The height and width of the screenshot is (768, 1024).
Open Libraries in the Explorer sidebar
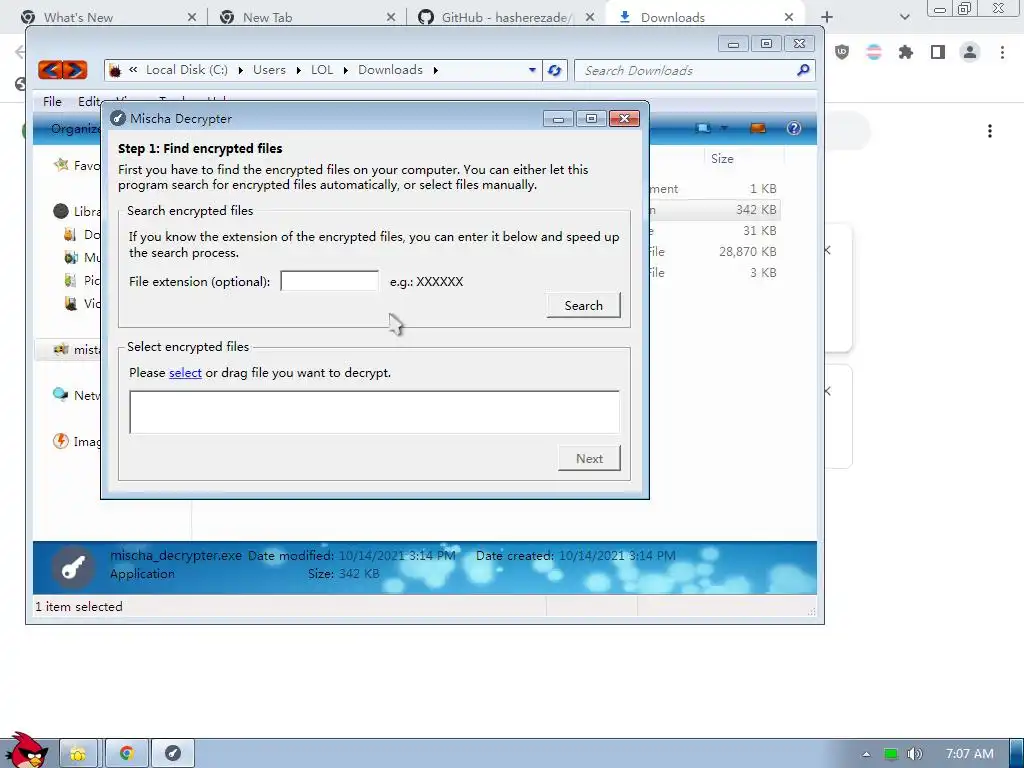[x=77, y=211]
